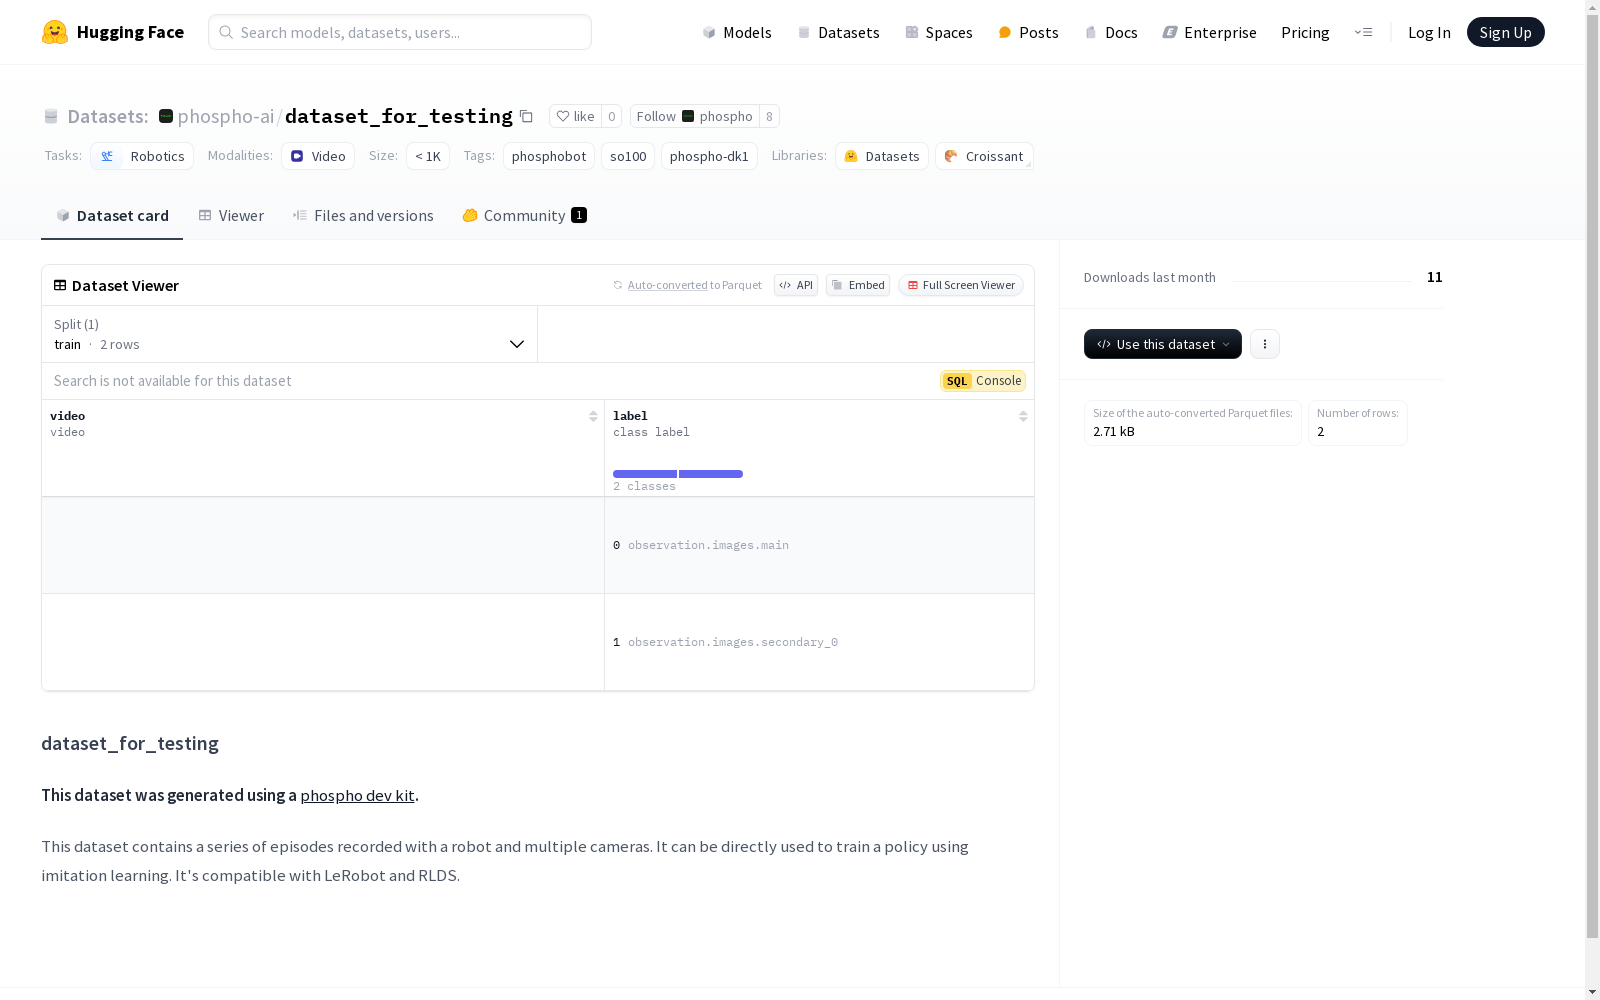This screenshot has height=1000, width=1600.
Task: Open the more navigation menu icon
Action: pyautogui.click(x=1363, y=32)
